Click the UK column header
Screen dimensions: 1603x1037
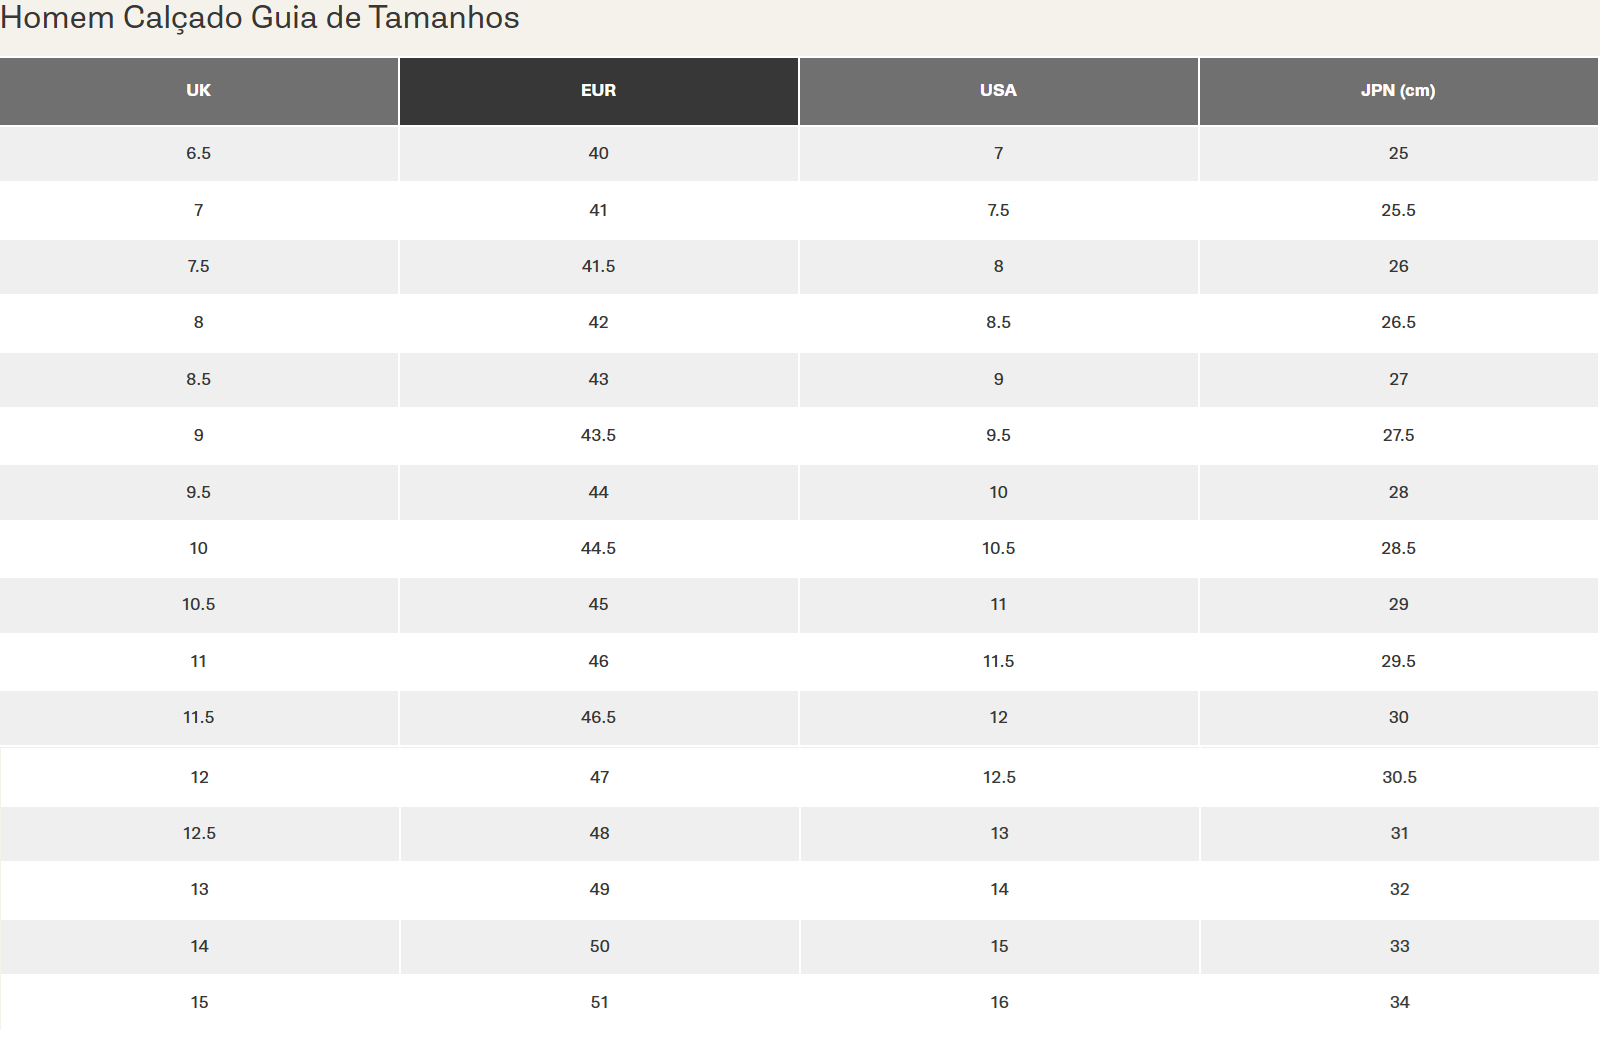tap(198, 91)
